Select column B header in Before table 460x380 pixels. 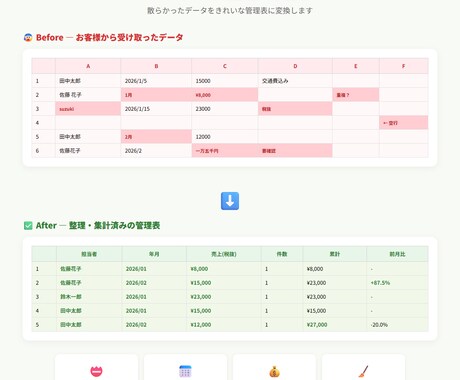tap(156, 66)
